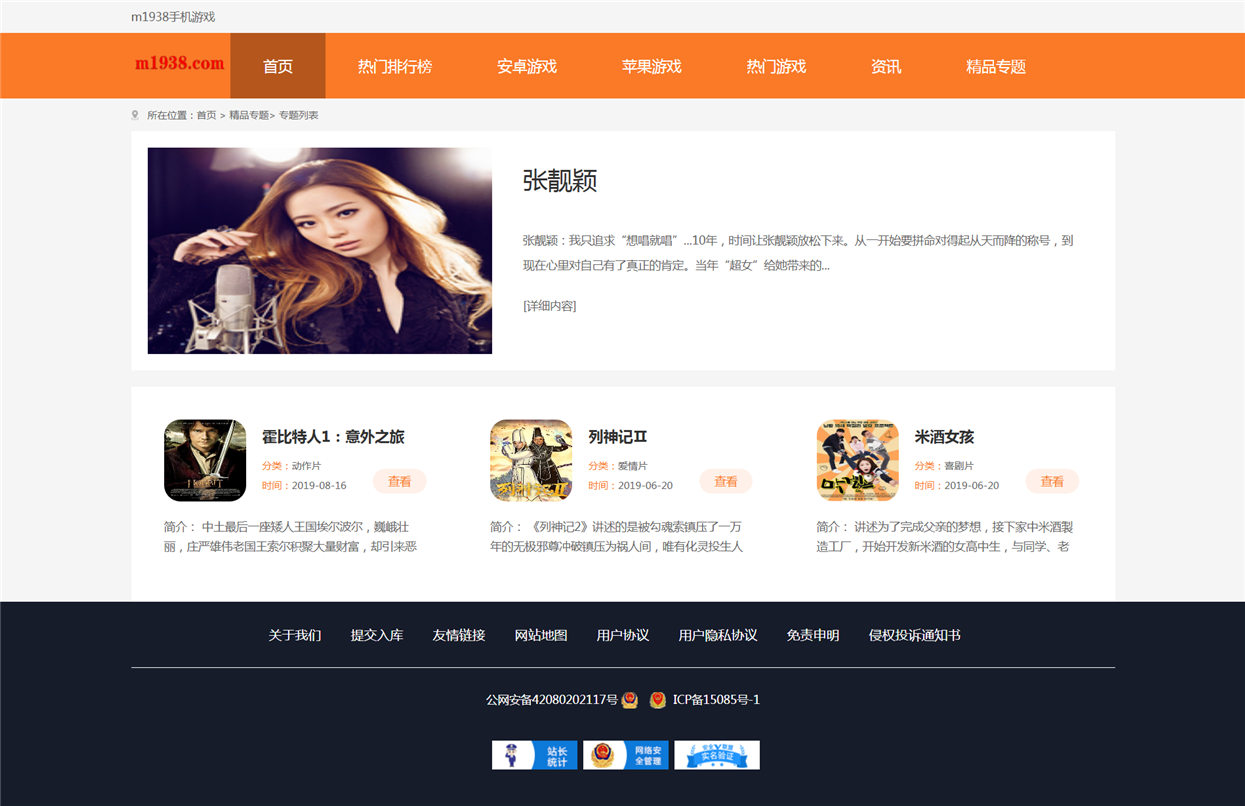
Task: Open the 霍比特人1 movie poster thumbnail
Action: [x=205, y=460]
